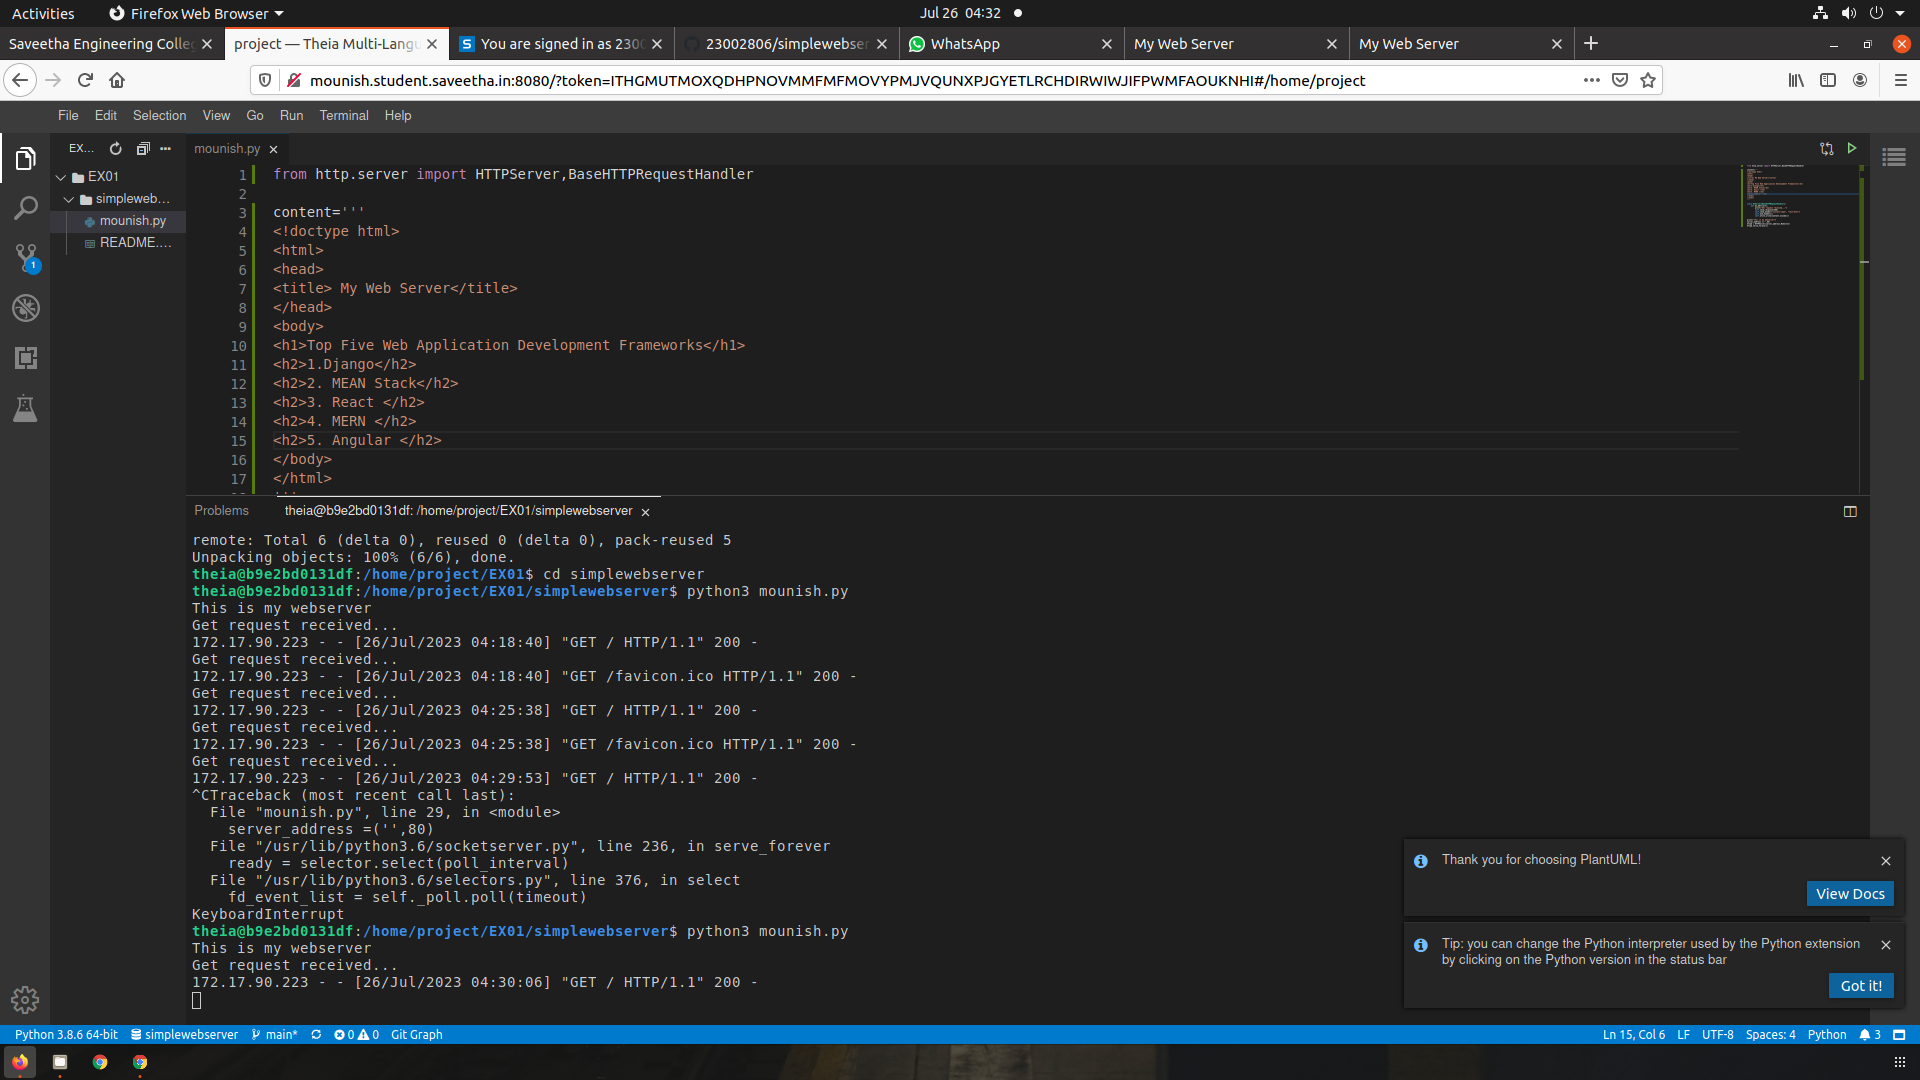1920x1080 pixels.
Task: Open the Test flask view
Action: click(x=25, y=408)
